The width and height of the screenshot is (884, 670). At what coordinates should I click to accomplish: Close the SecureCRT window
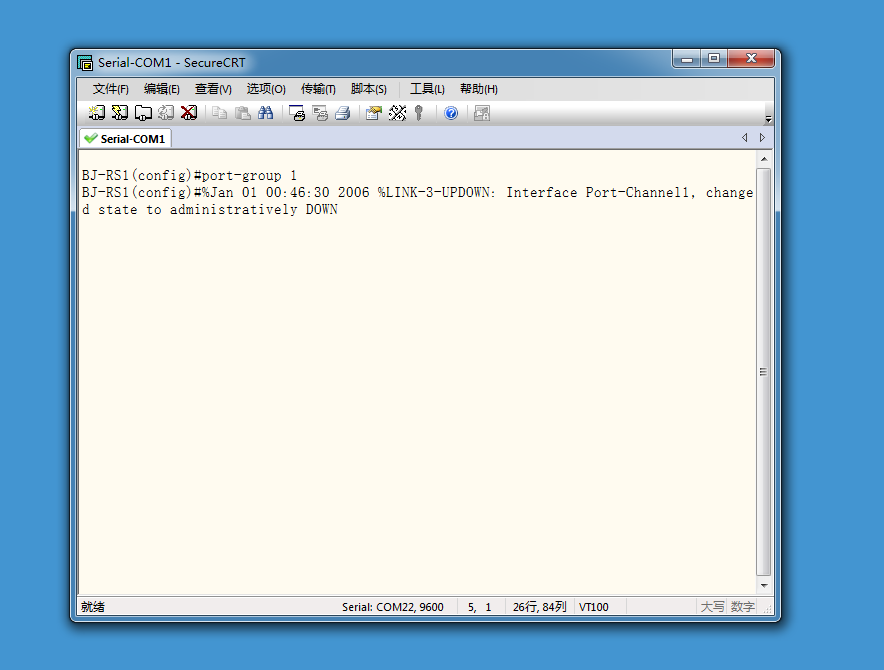click(x=751, y=59)
